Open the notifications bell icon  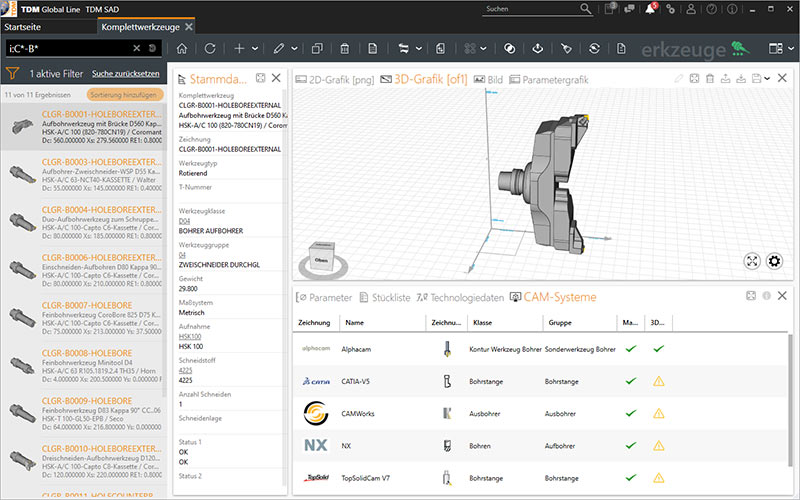pos(650,9)
